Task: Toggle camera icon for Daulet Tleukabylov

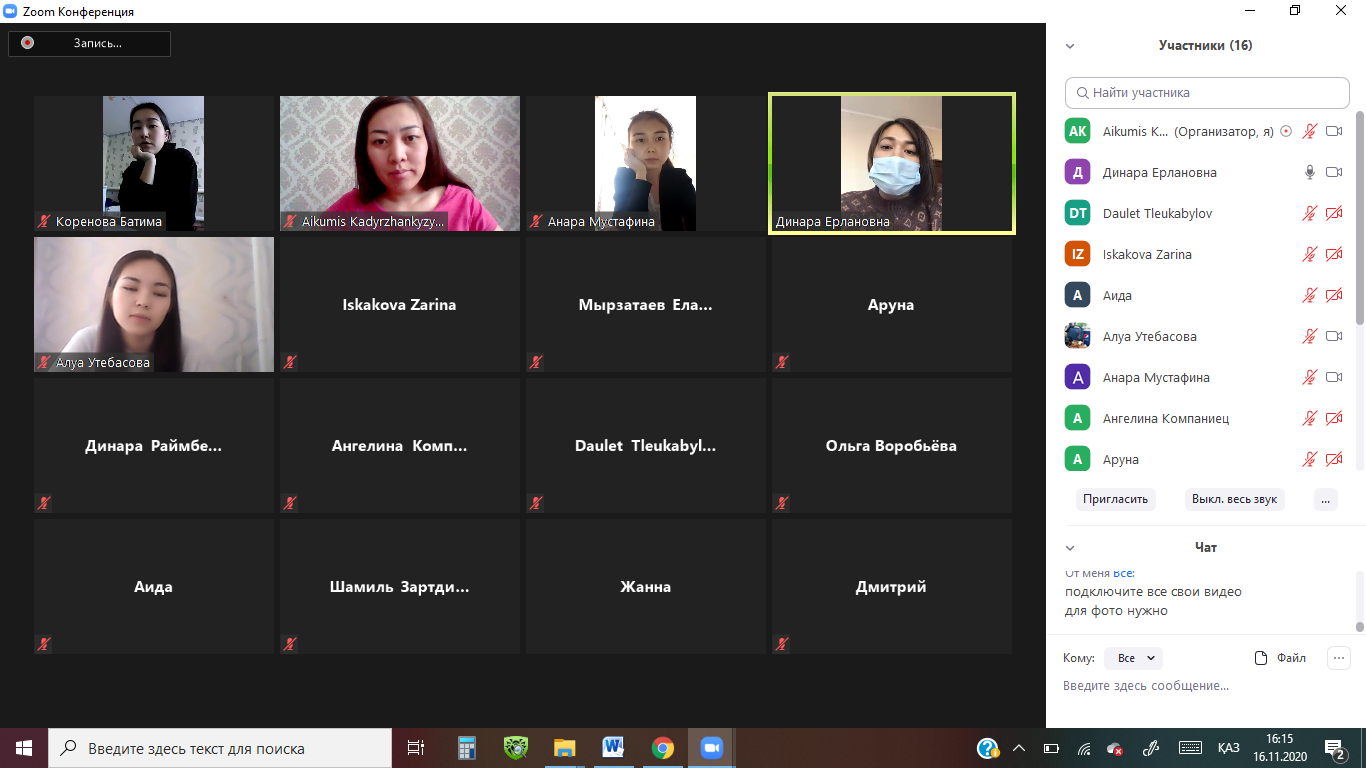Action: point(1333,213)
